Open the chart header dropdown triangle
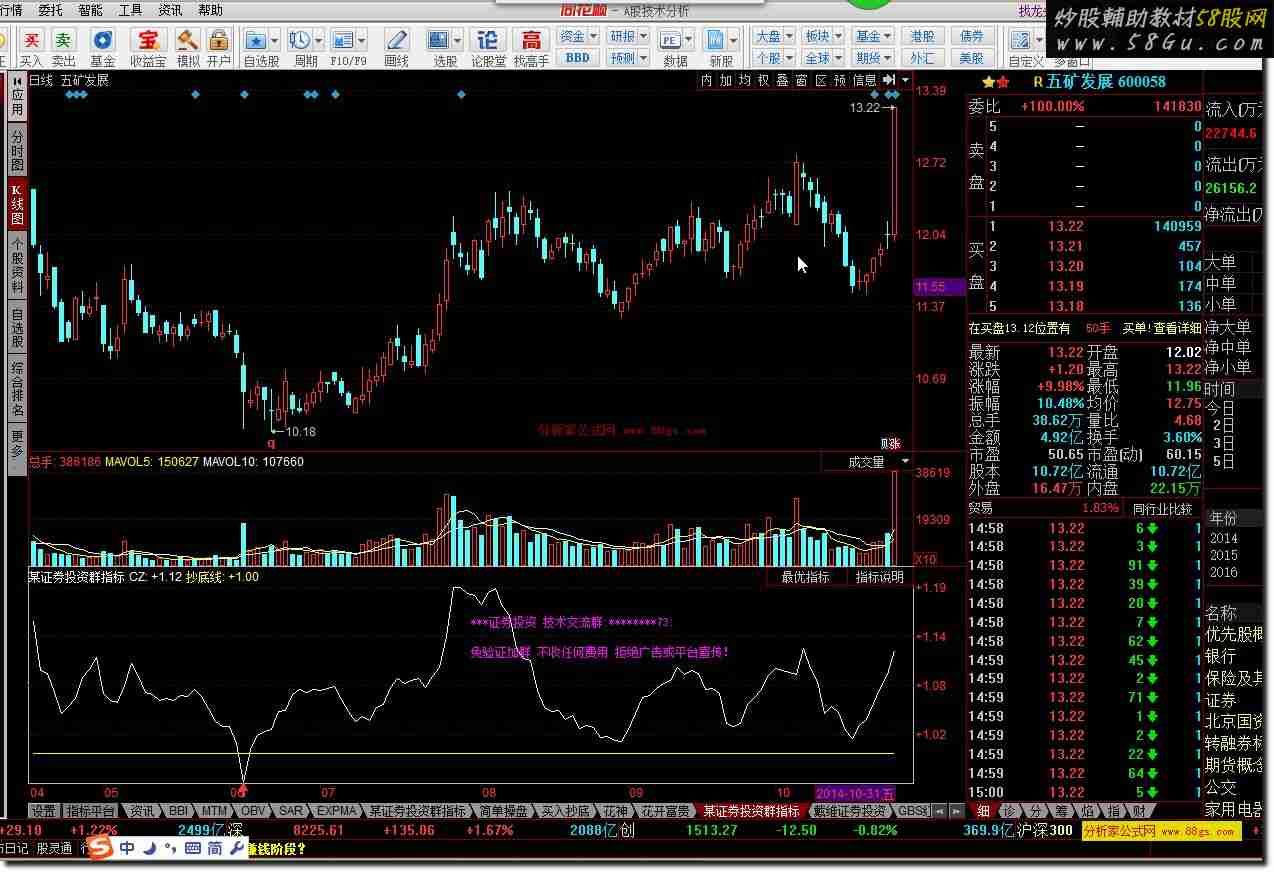Viewport: 1274px width, 872px height. pyautogui.click(x=906, y=80)
